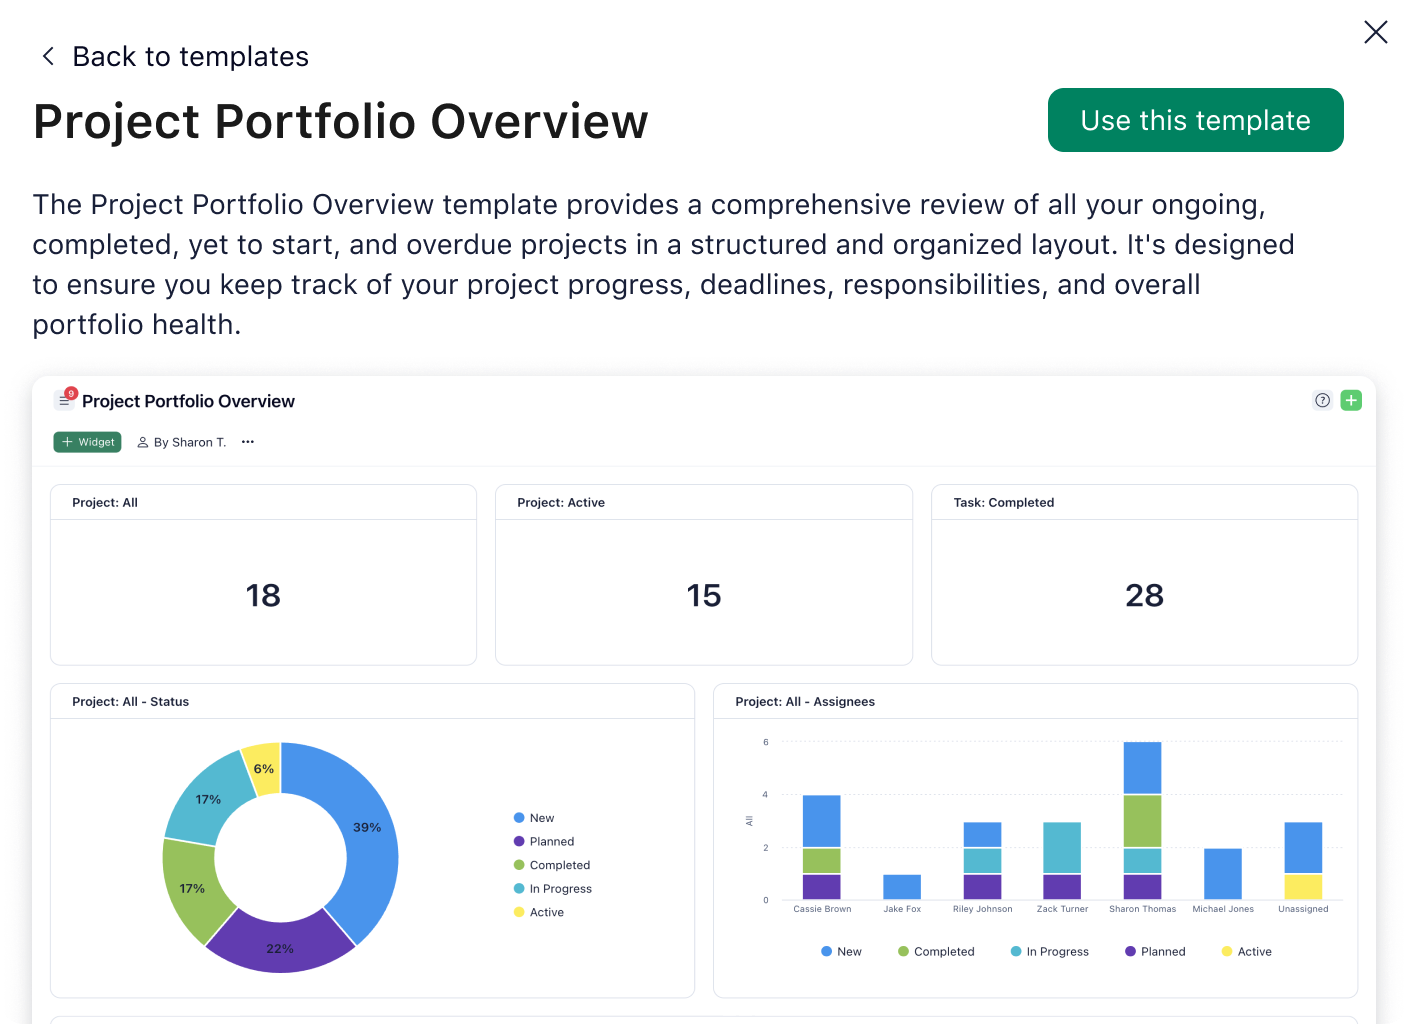Expand the Project: All - Assignees widget header
1408x1024 pixels.
pos(805,701)
